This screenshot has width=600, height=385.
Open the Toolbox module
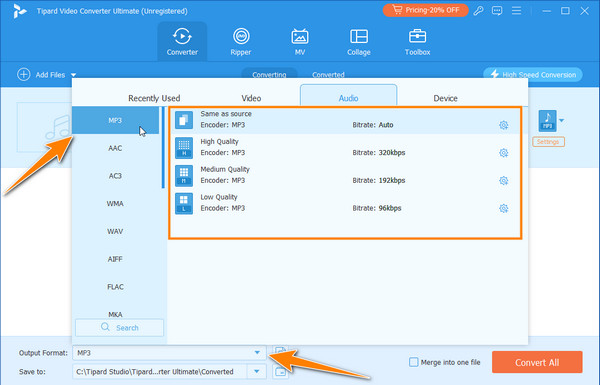[x=417, y=42]
